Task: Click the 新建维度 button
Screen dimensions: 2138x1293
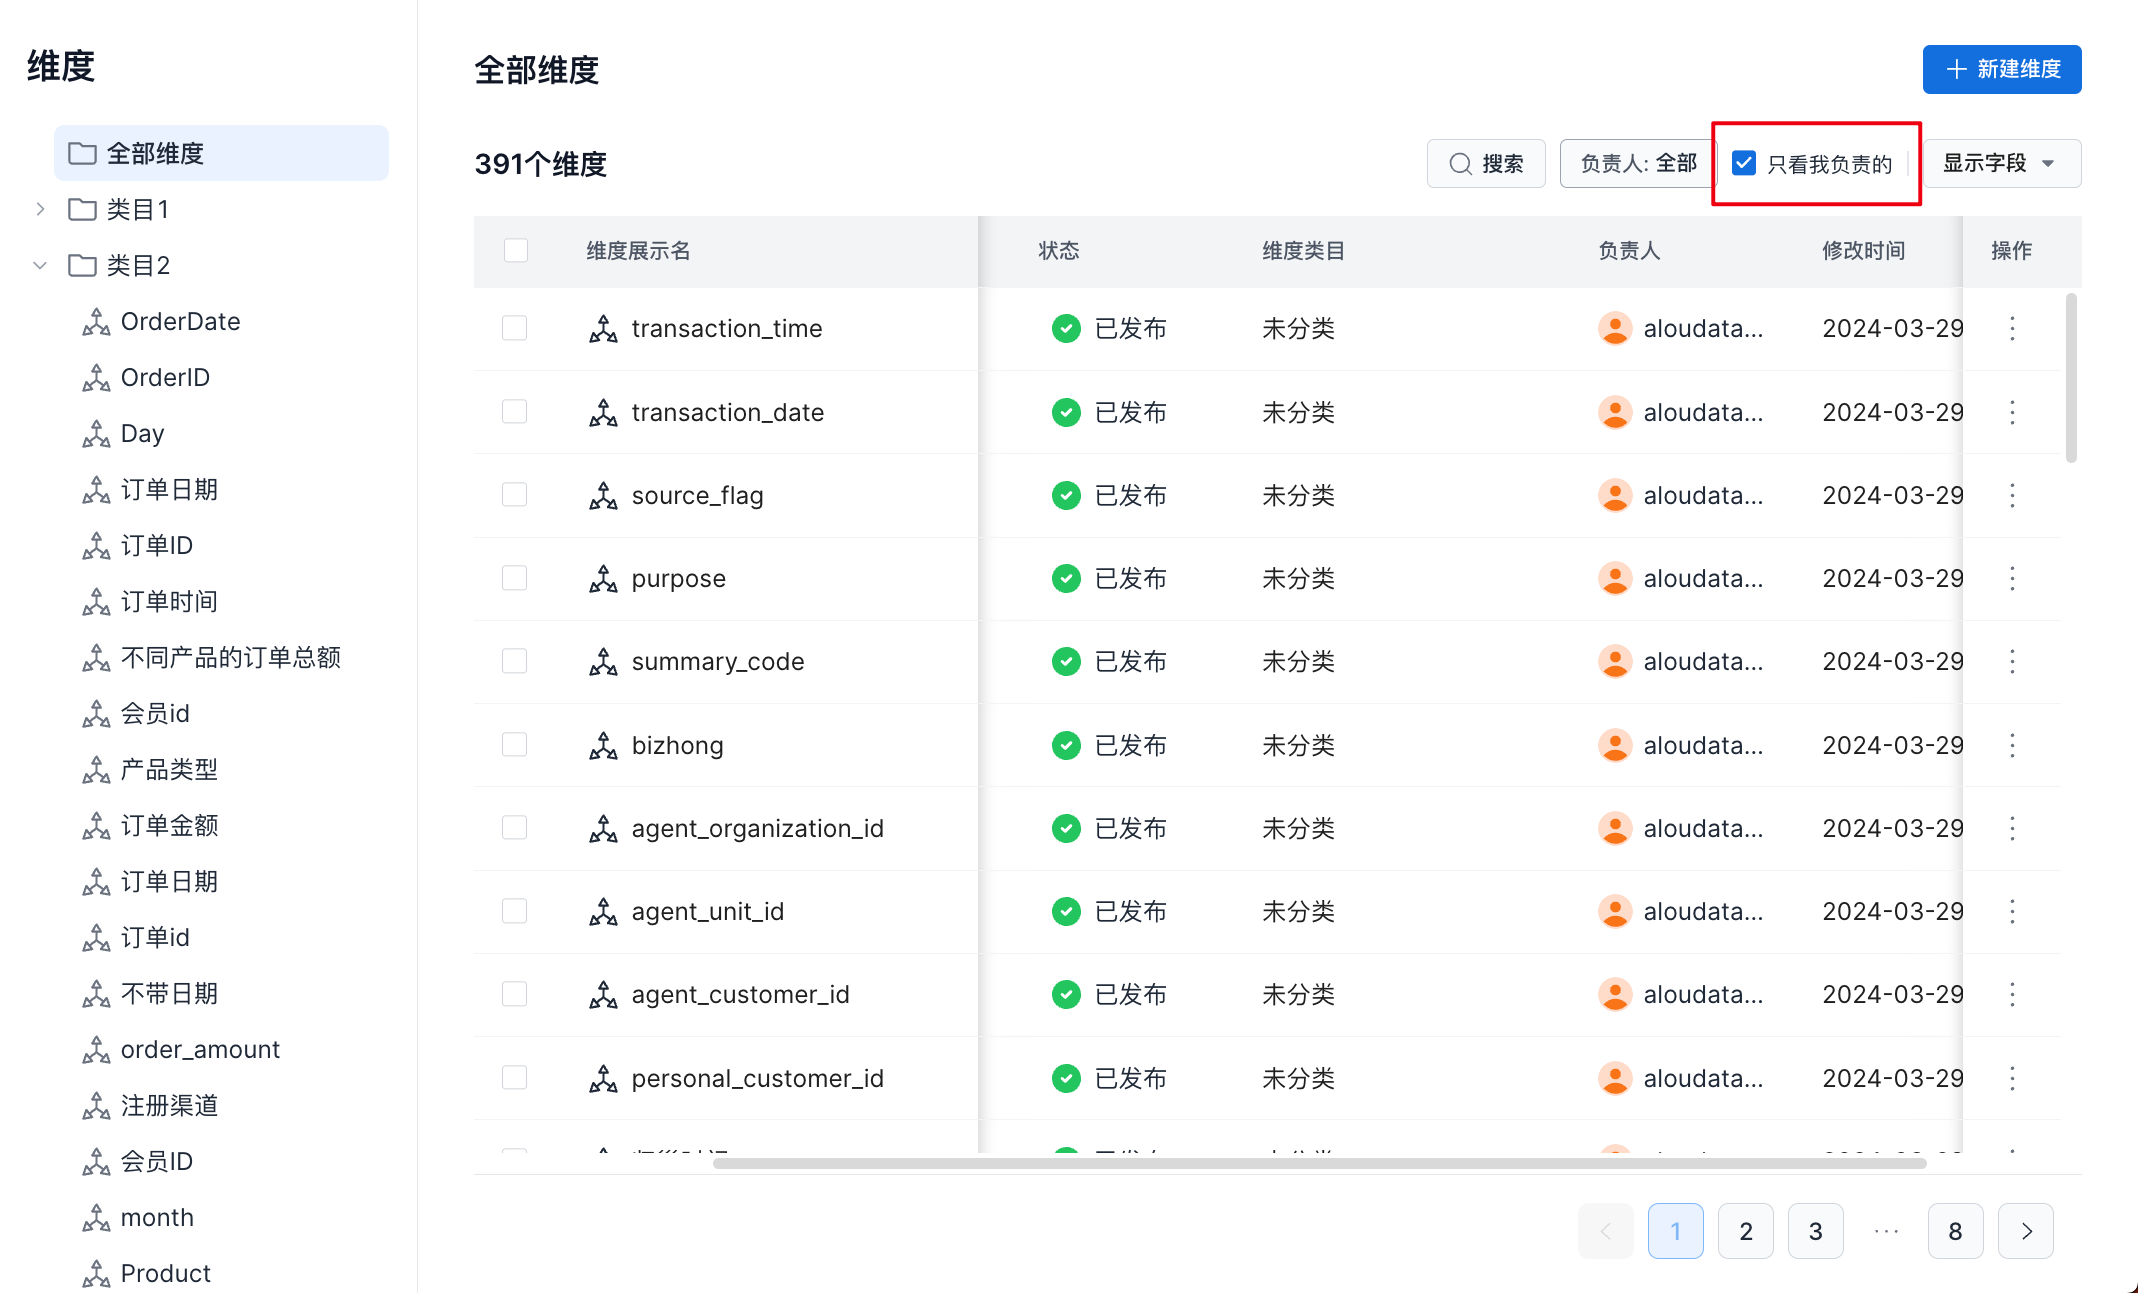Action: (2001, 70)
